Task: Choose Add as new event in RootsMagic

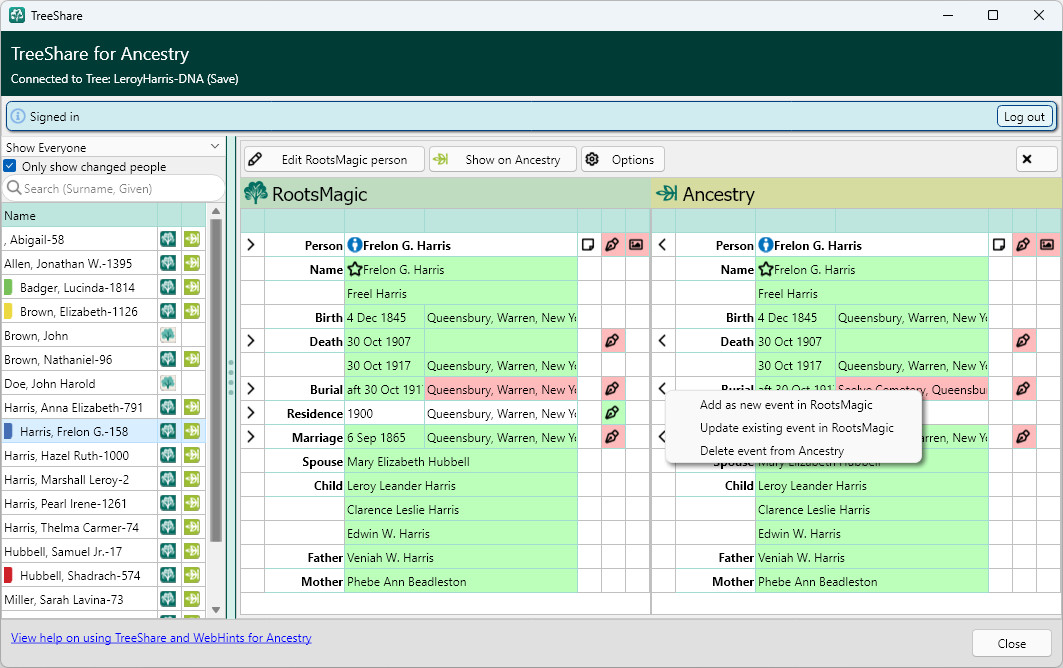Action: 786,405
